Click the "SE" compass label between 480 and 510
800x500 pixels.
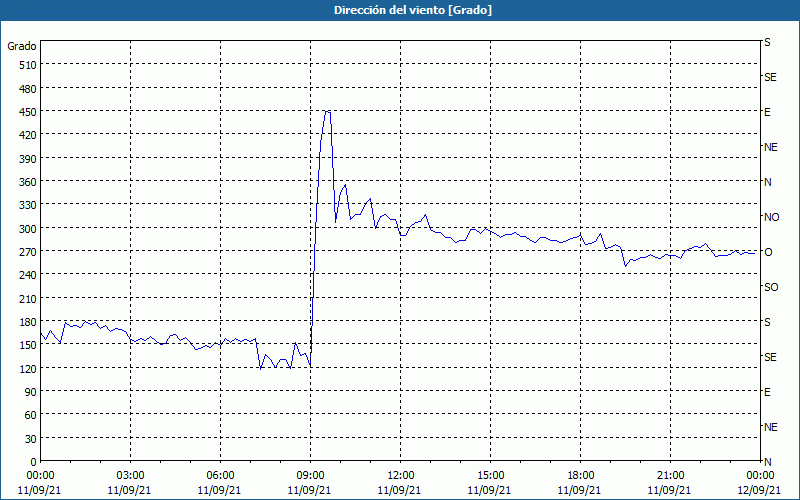[x=770, y=77]
